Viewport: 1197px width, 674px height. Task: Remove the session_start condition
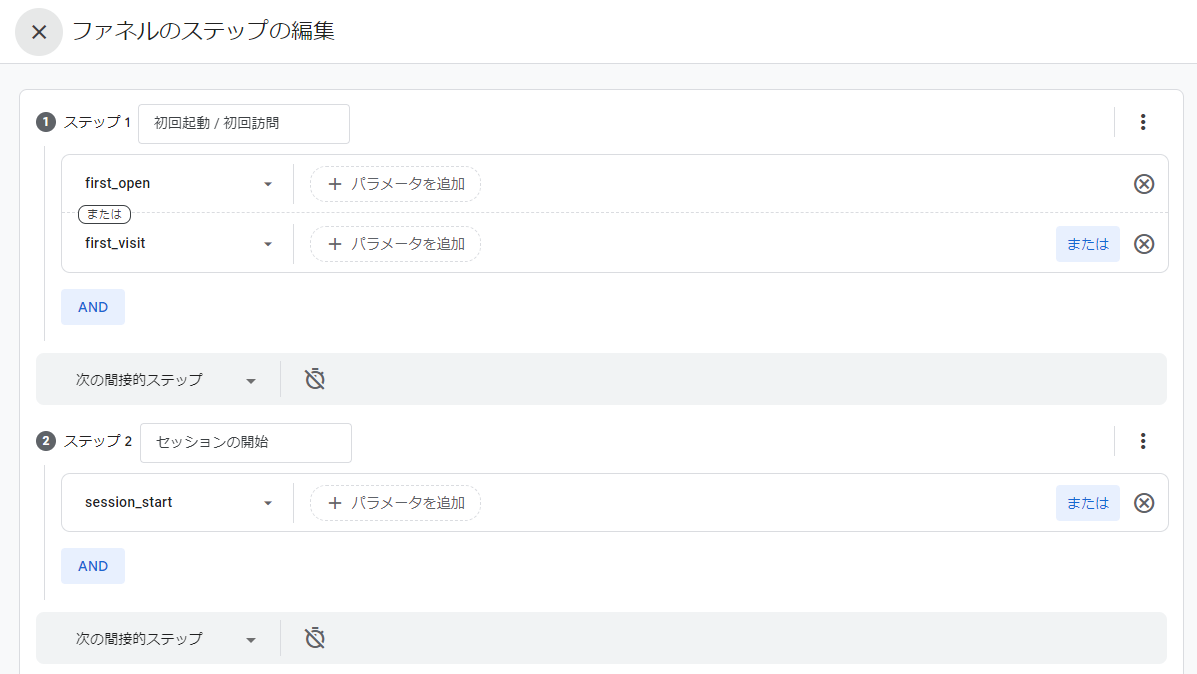[1144, 503]
